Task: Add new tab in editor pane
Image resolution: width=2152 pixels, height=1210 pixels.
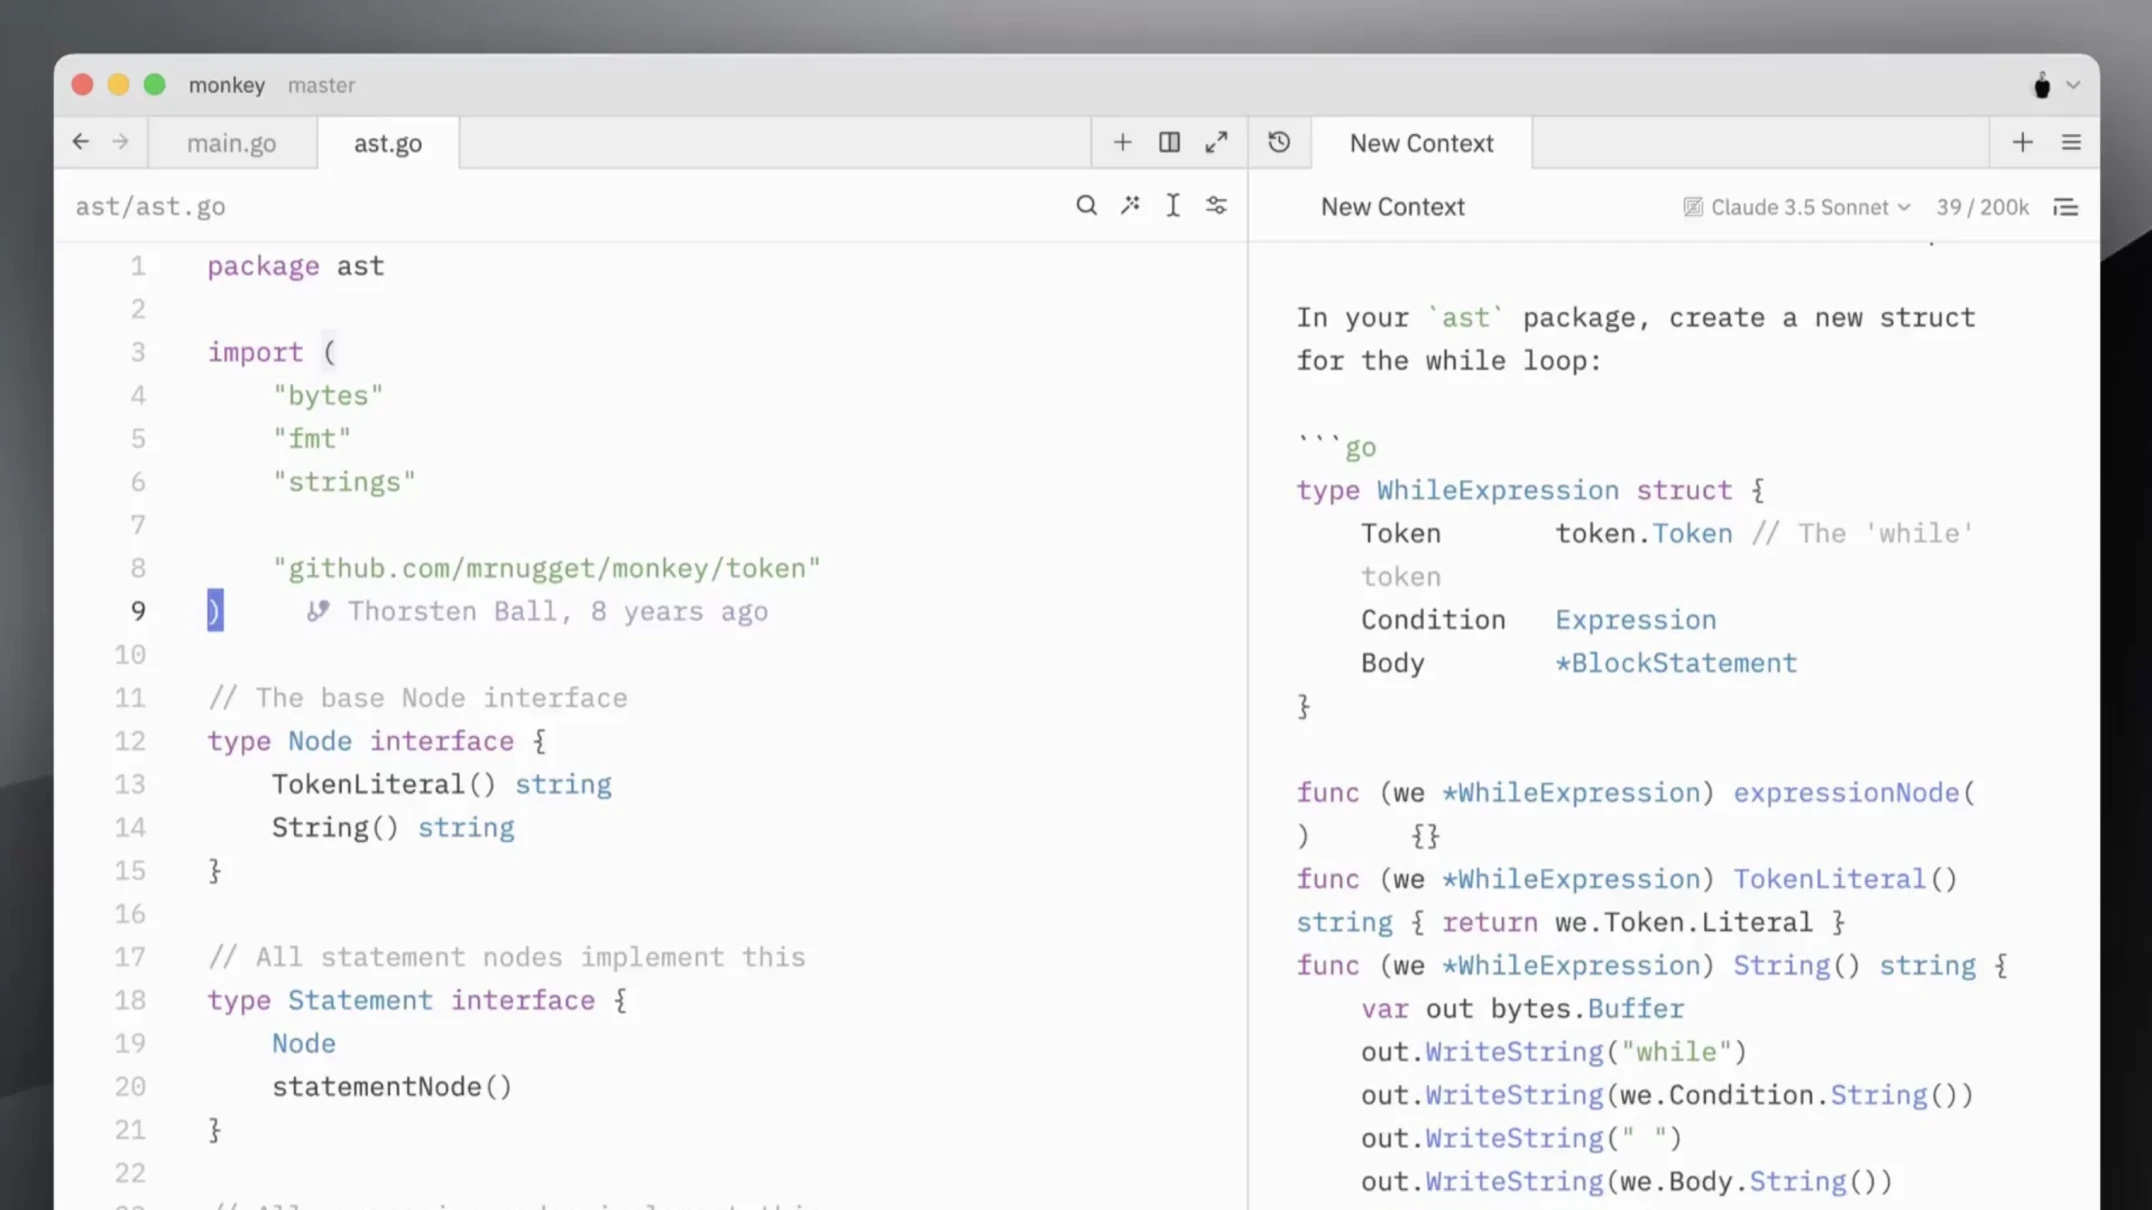Action: [x=1122, y=143]
